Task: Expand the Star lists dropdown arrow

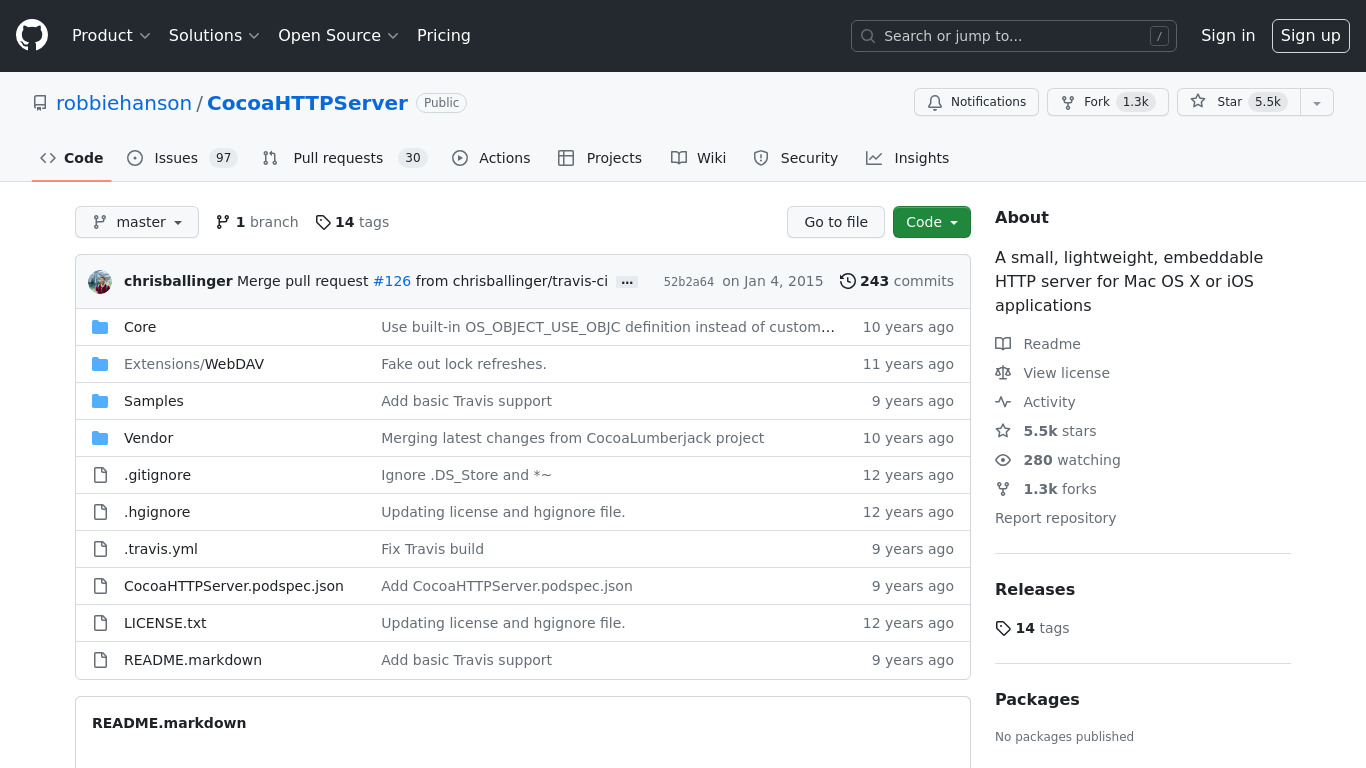Action: coord(1317,102)
